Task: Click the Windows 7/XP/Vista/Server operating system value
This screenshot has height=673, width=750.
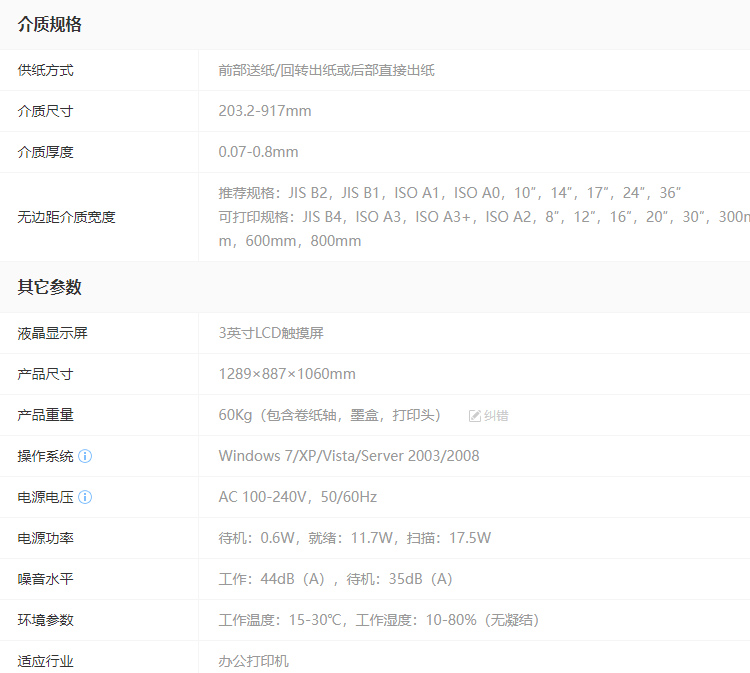Action: (349, 456)
